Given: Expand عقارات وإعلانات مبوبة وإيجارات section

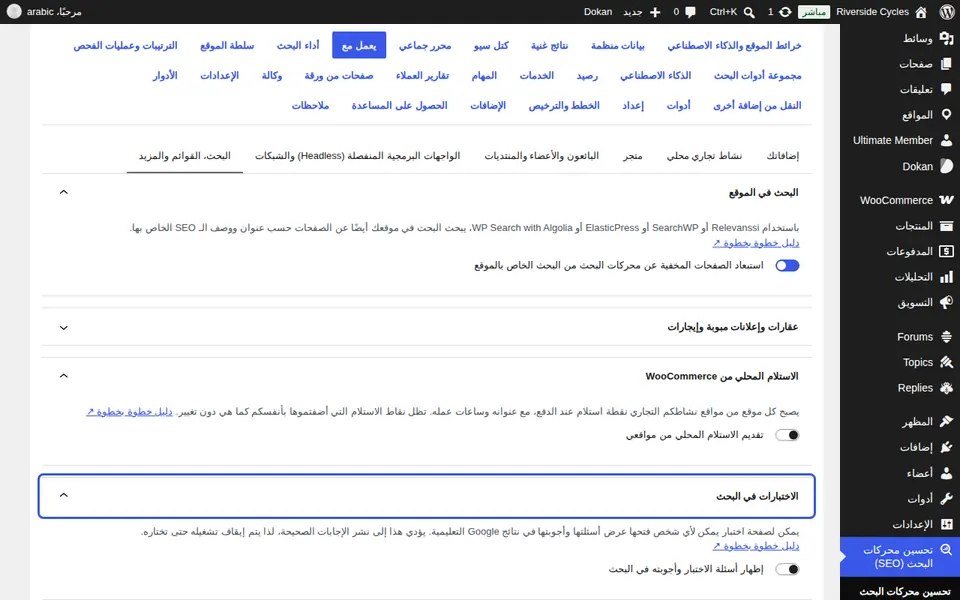Looking at the screenshot, I should click(x=64, y=328).
